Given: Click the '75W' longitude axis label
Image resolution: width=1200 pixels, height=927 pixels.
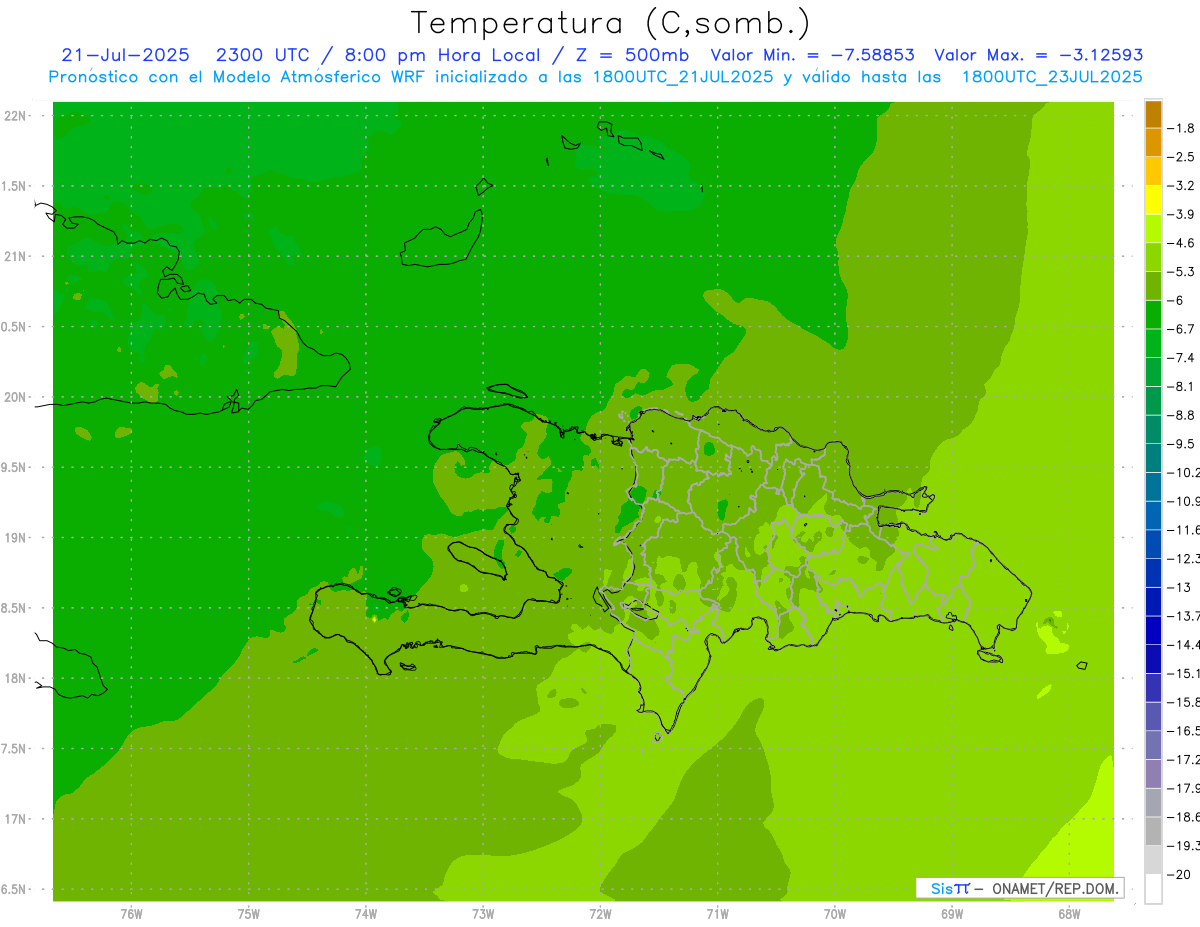Looking at the screenshot, I should 248,914.
